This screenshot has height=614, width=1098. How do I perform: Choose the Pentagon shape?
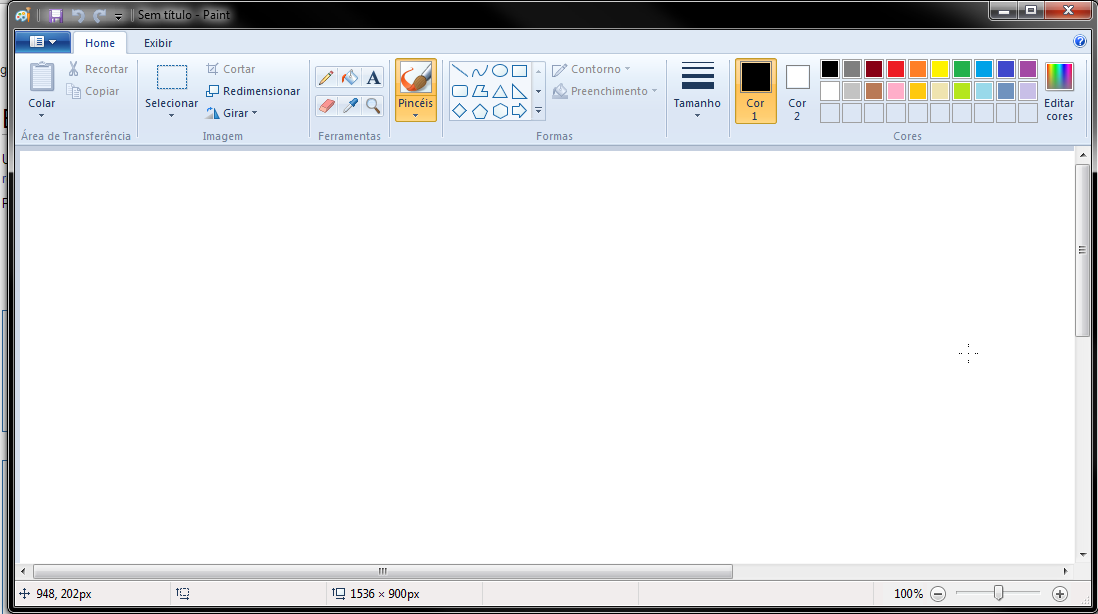[480, 111]
